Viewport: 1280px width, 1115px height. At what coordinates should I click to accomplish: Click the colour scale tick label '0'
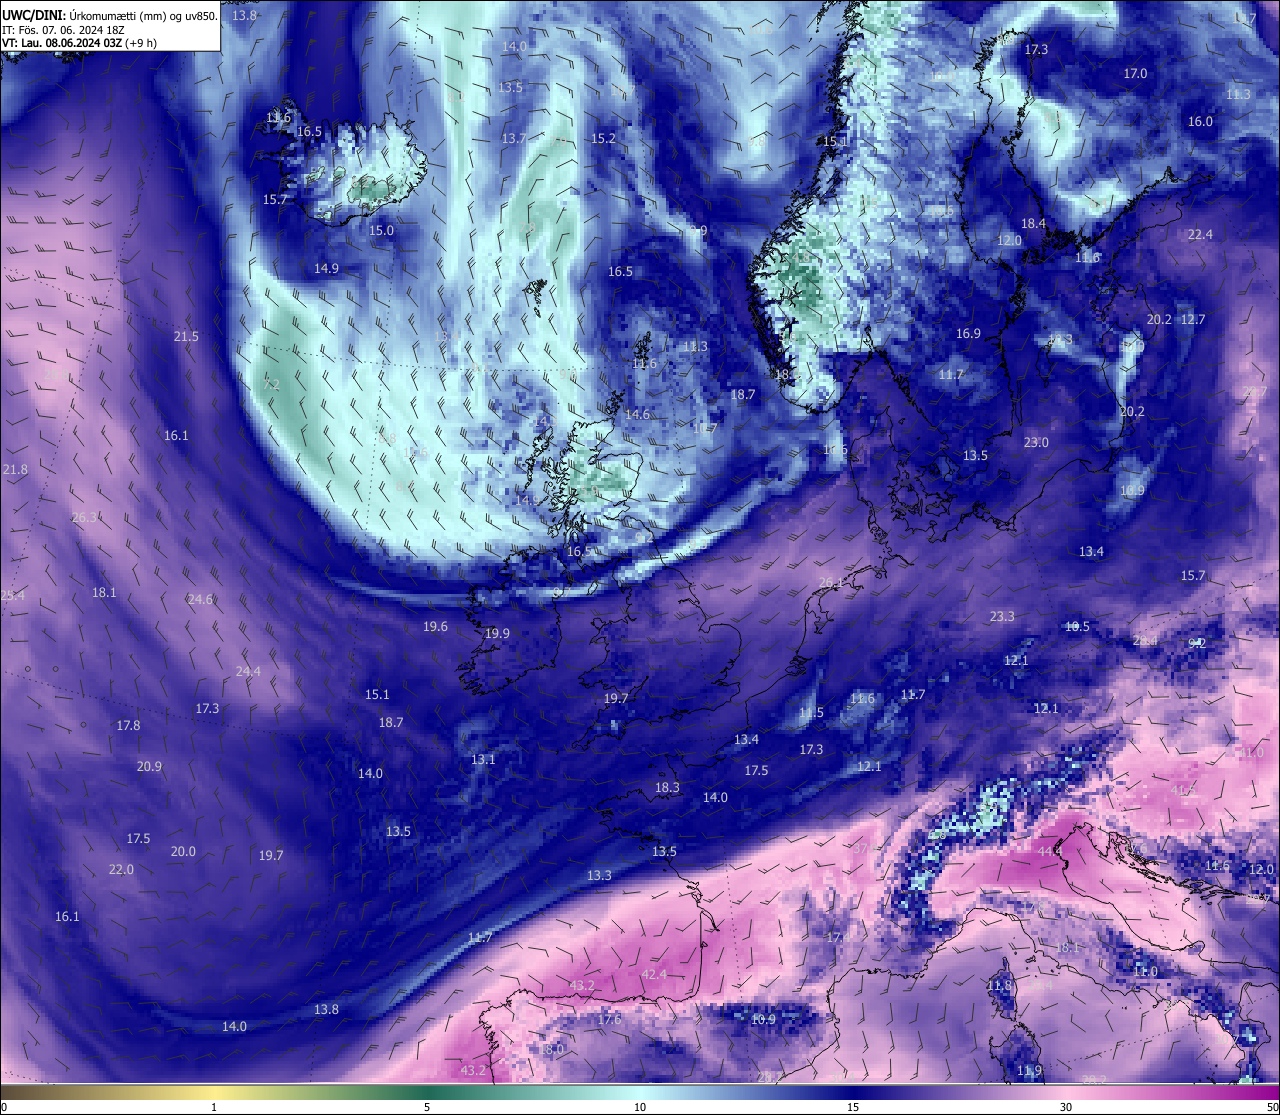[x=4, y=1107]
